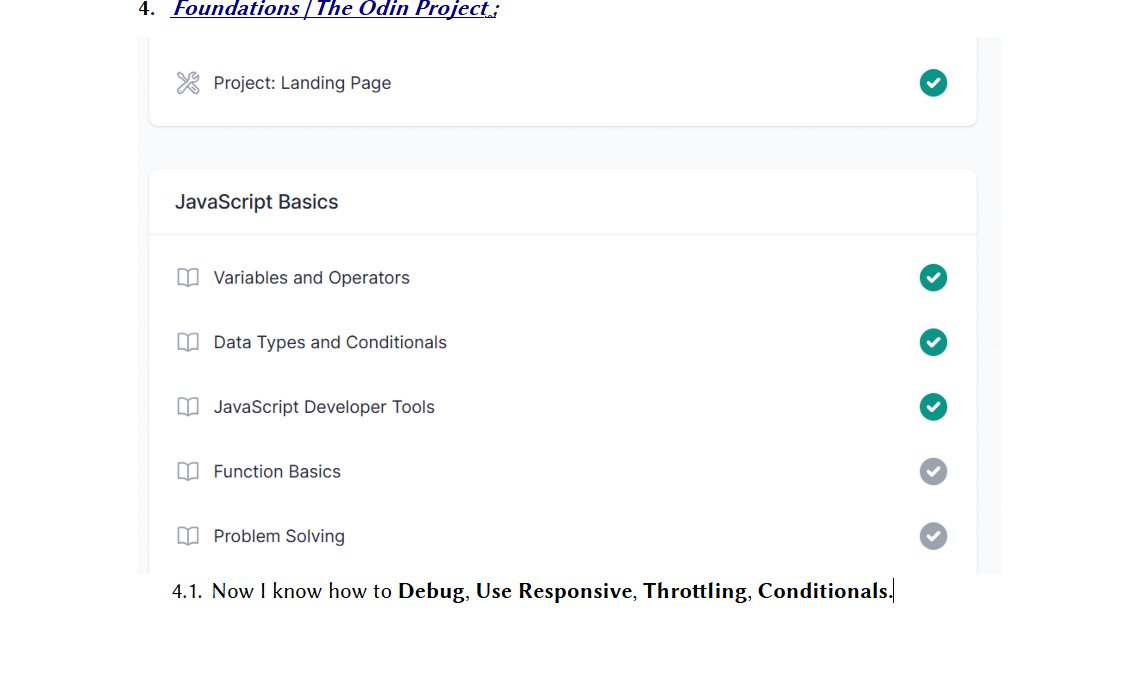Open the Problem Solving lesson

click(x=279, y=536)
